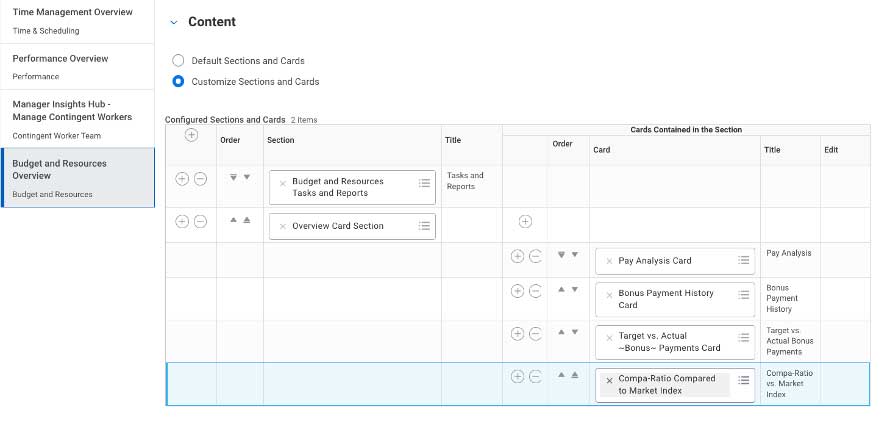
Task: Select Customize Sections and Cards option
Action: [x=178, y=81]
